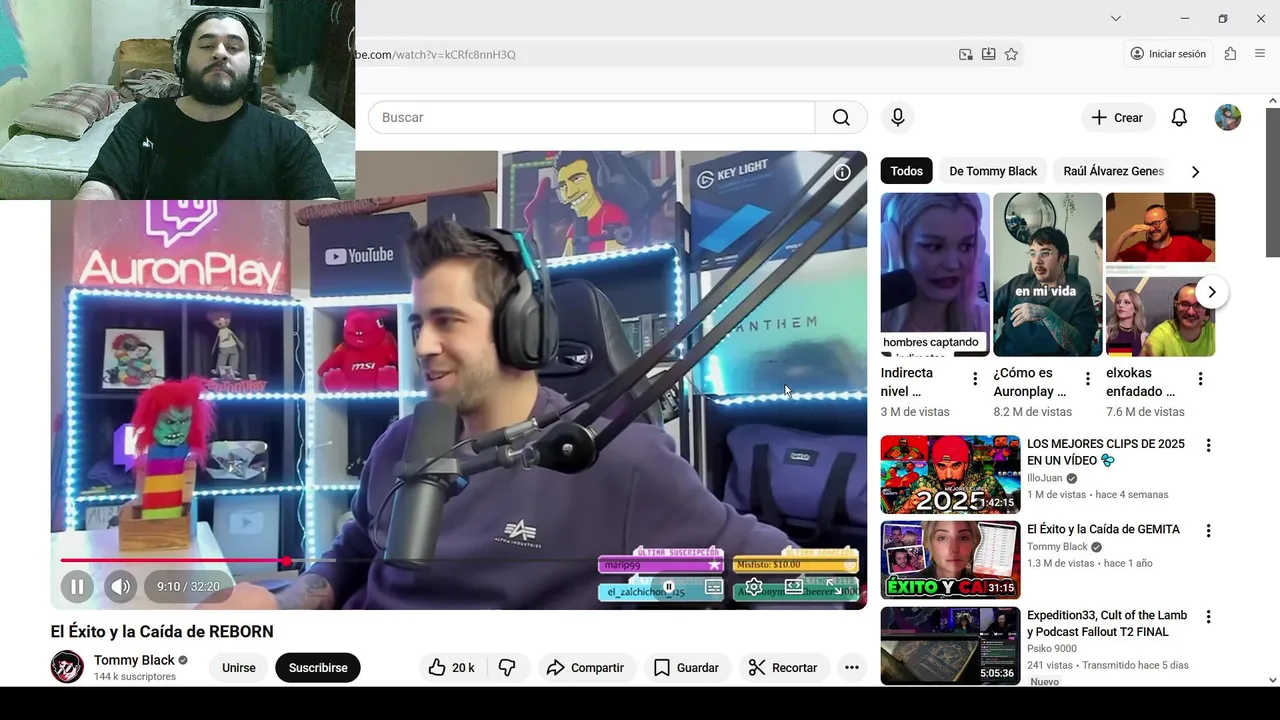Open options for elxokas enfadado short
Image resolution: width=1280 pixels, height=720 pixels.
click(1200, 379)
